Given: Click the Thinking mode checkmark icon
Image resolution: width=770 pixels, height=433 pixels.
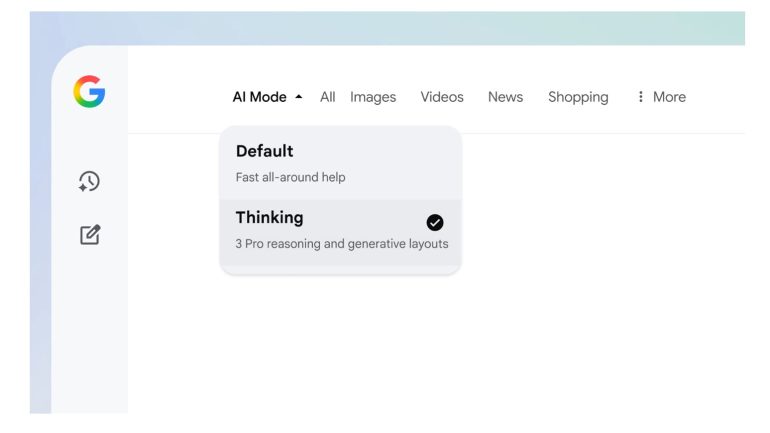Looking at the screenshot, I should click(x=435, y=223).
